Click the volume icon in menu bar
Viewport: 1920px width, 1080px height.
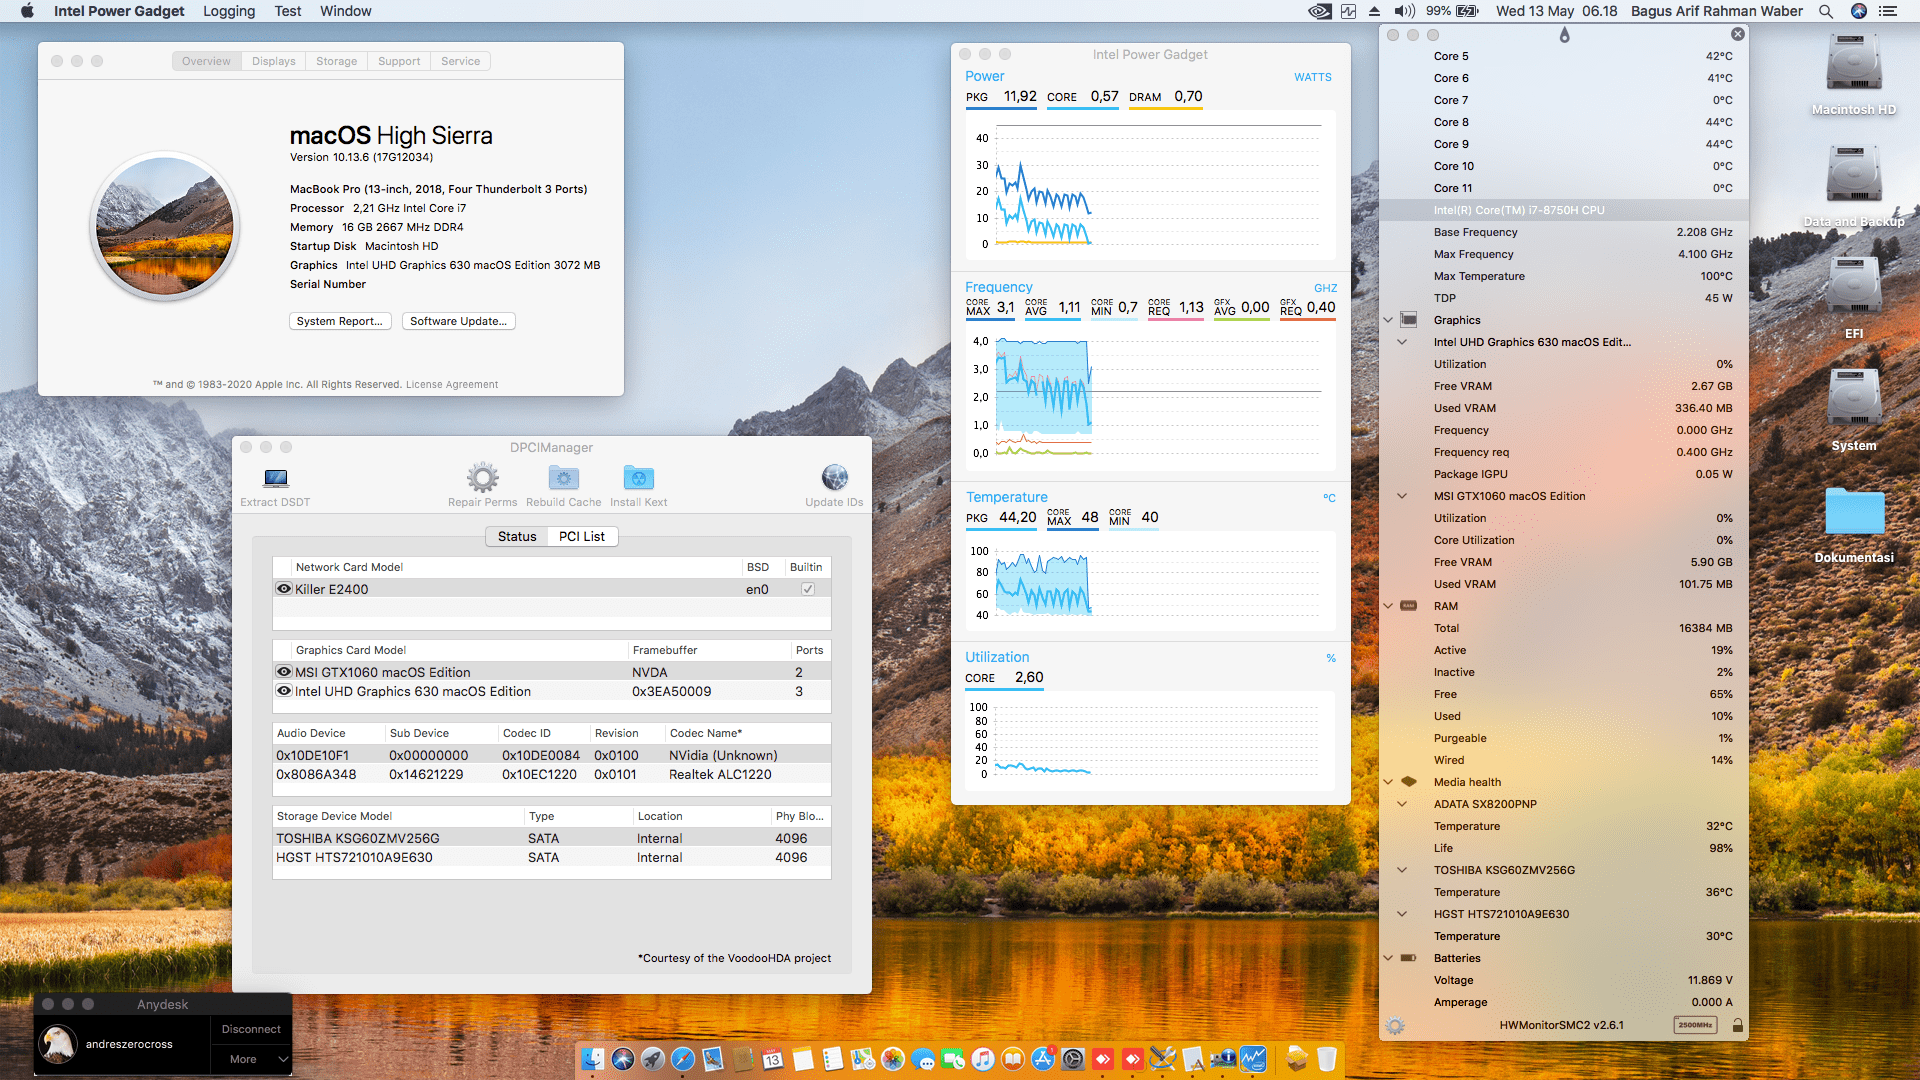1404,11
